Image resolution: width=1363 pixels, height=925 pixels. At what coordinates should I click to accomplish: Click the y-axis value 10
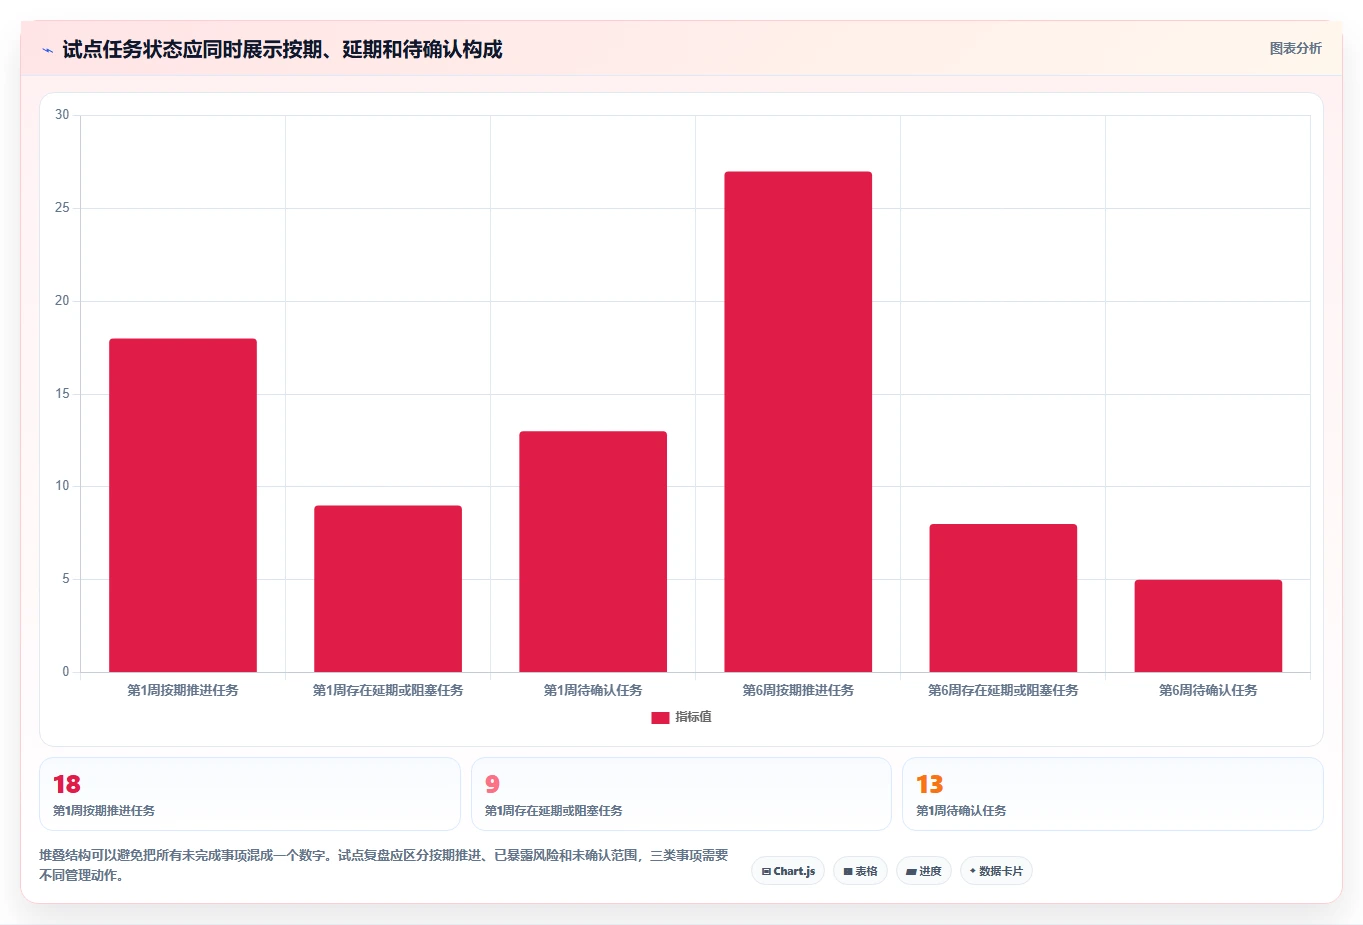click(62, 486)
